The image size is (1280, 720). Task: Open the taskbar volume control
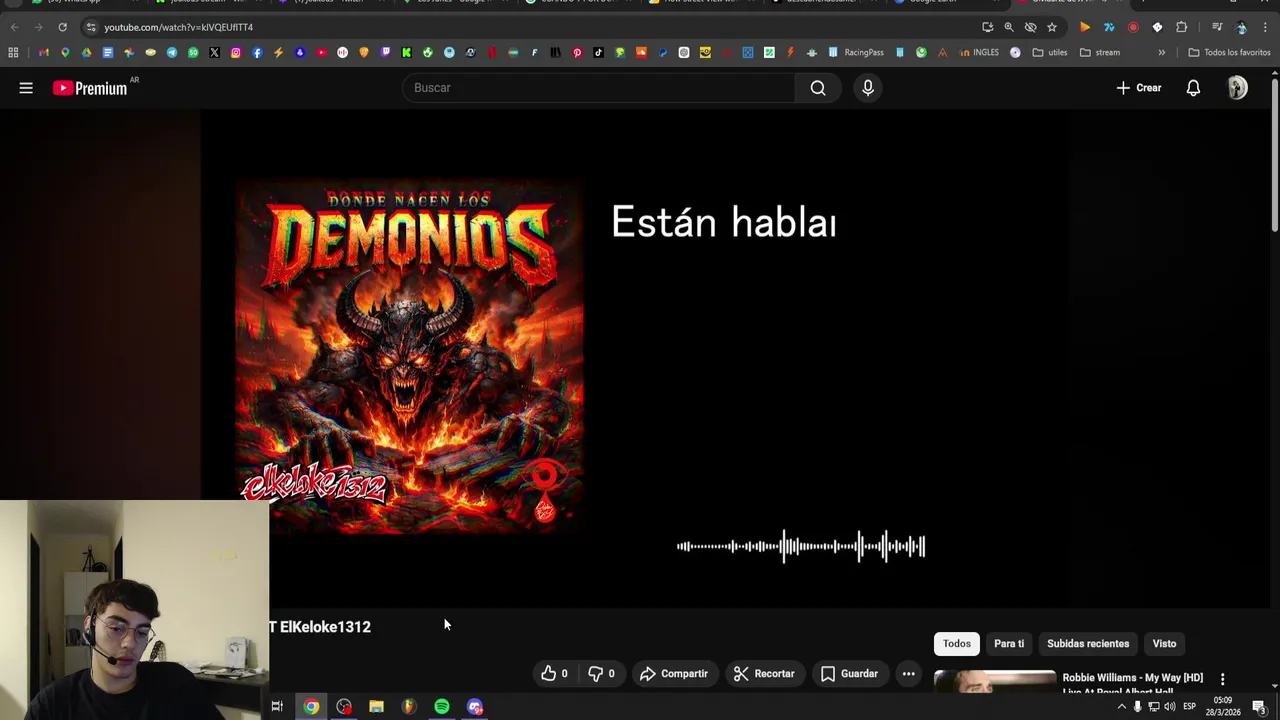point(1170,707)
